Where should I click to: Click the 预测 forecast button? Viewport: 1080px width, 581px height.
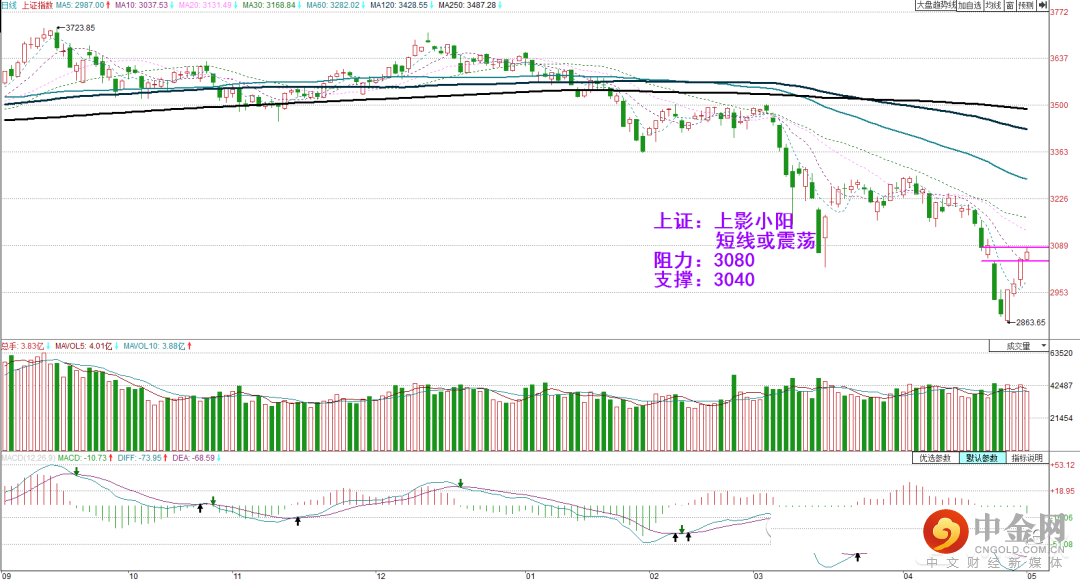1026,6
